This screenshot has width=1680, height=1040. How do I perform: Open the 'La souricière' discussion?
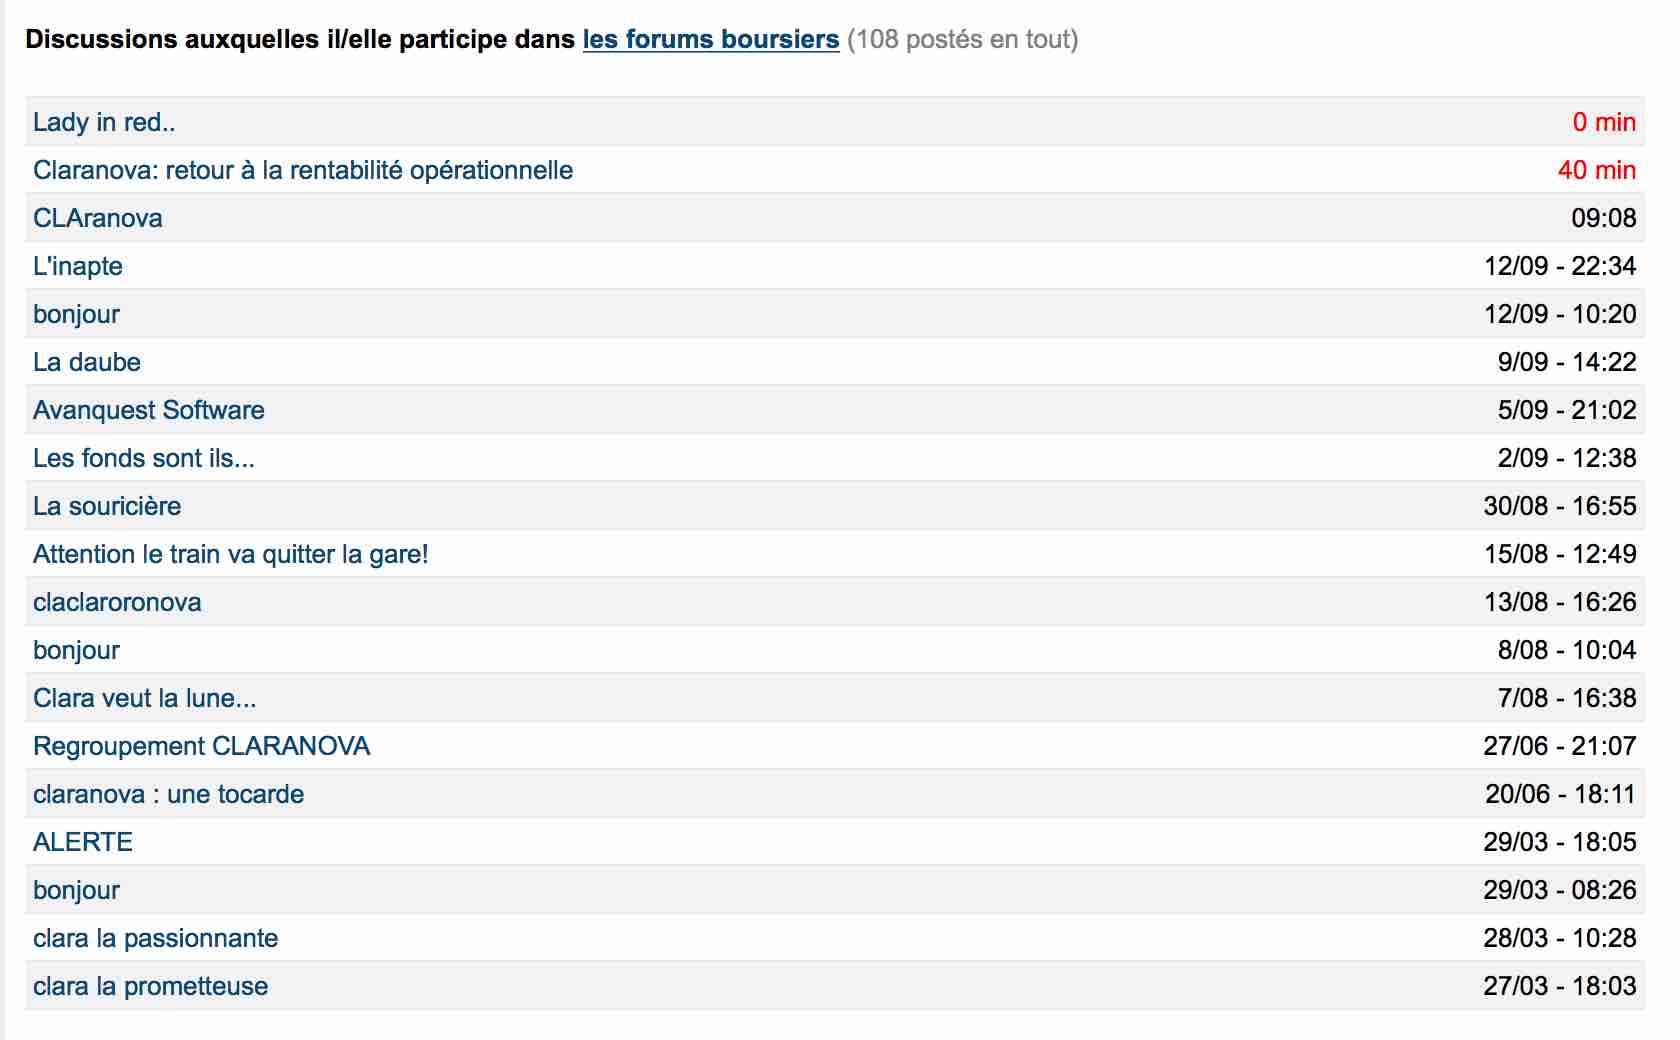coord(107,506)
